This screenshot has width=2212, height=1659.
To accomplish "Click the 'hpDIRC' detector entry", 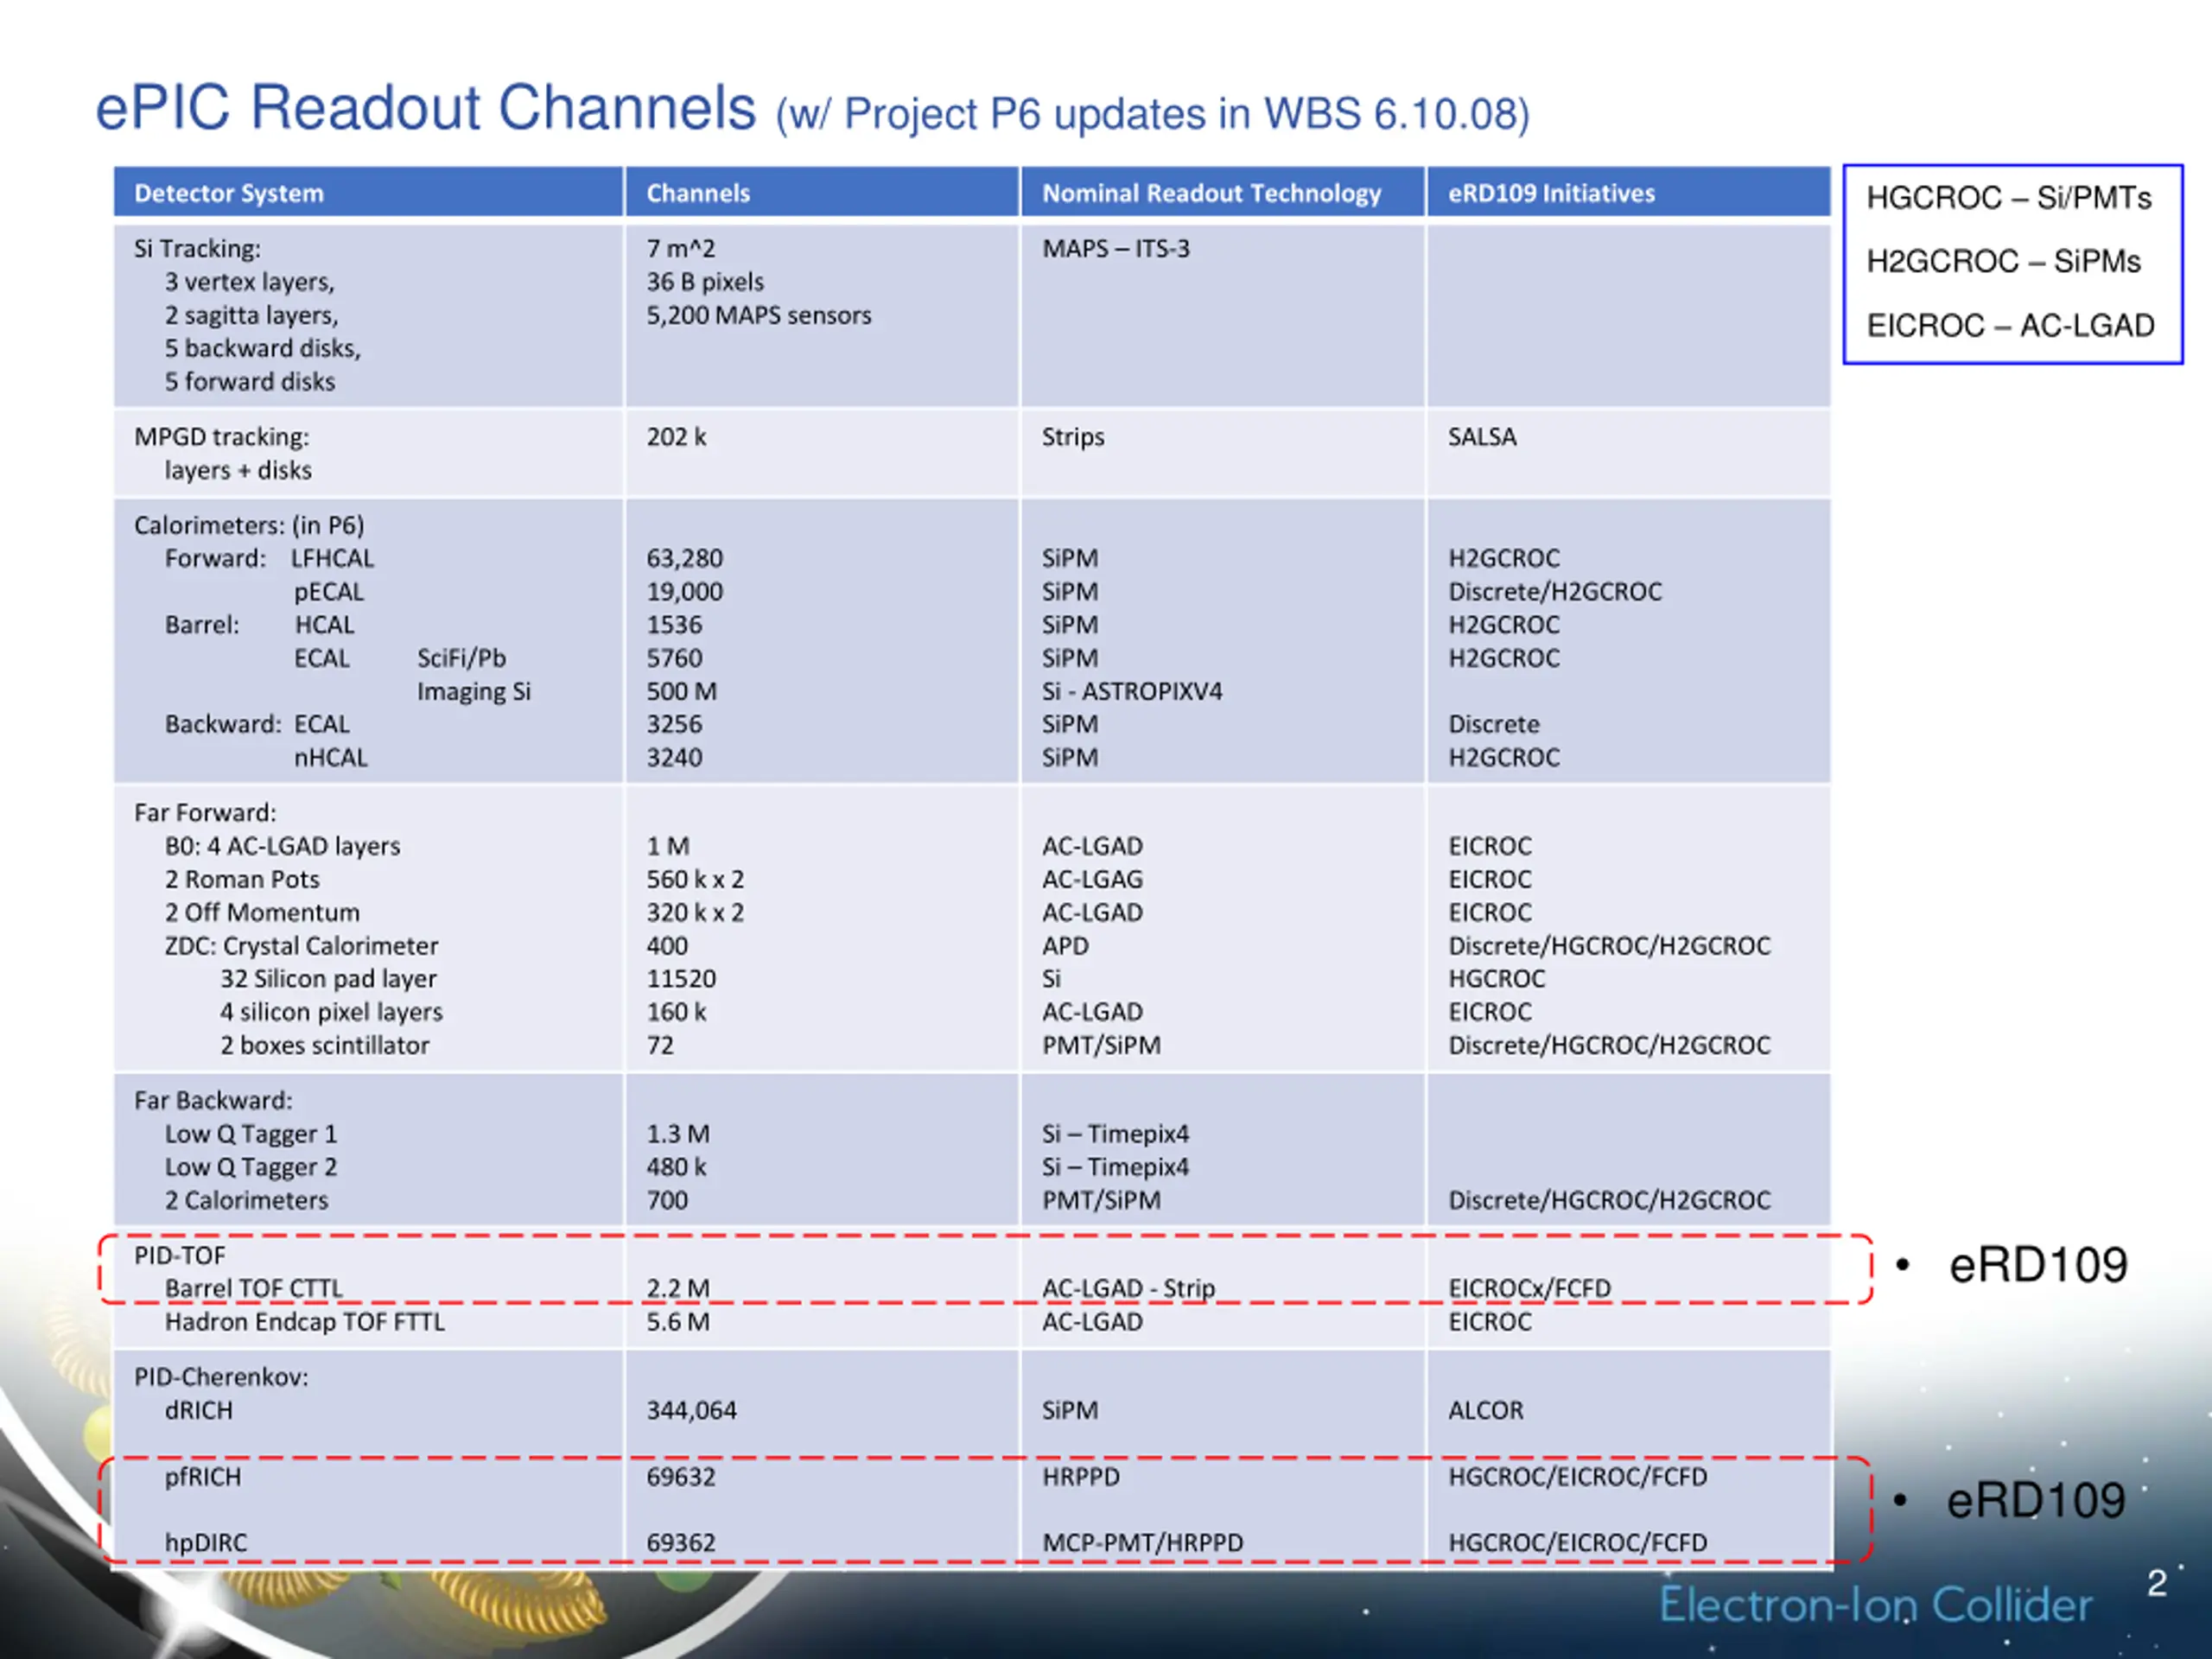I will coord(206,1543).
